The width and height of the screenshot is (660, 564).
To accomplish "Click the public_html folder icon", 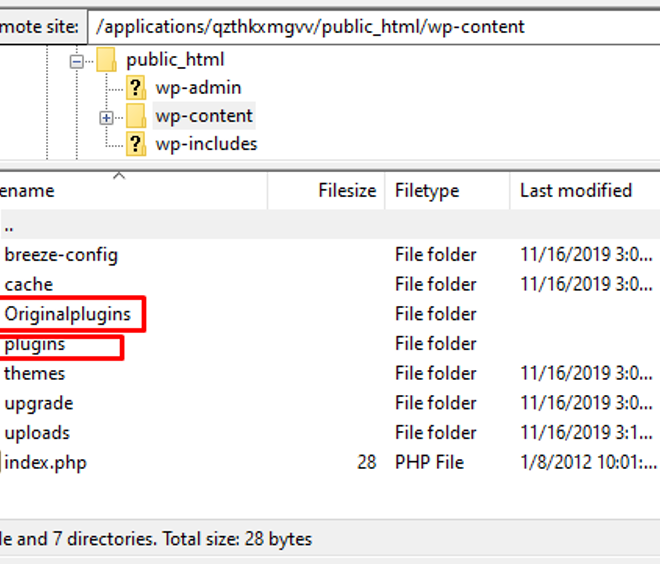I will click(106, 60).
